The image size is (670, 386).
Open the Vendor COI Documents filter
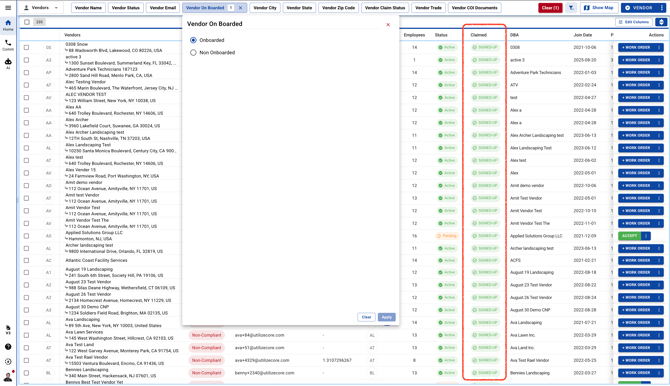tap(474, 8)
